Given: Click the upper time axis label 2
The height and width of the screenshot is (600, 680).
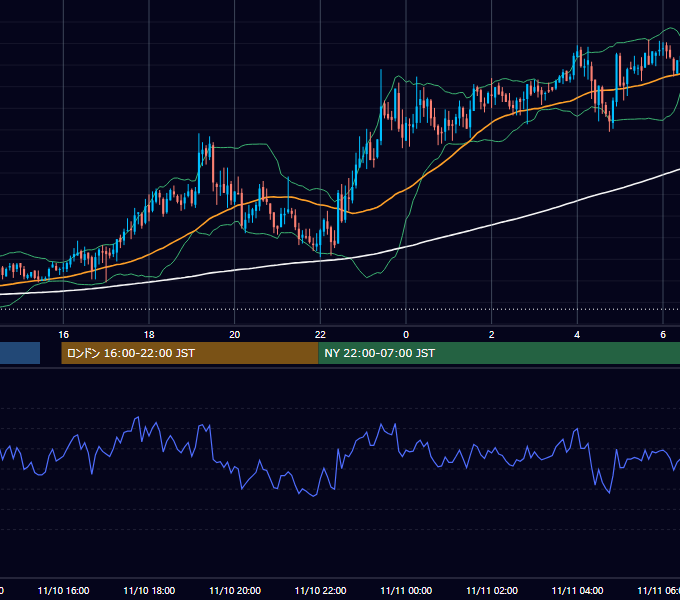Looking at the screenshot, I should click(491, 334).
